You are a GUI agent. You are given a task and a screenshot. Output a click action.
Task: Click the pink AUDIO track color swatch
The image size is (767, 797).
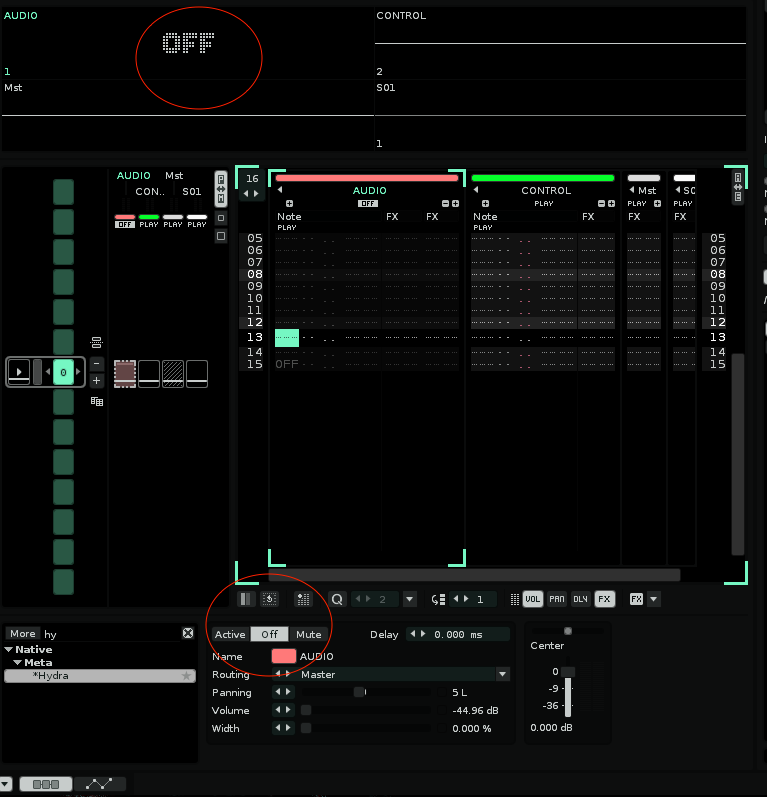284,656
